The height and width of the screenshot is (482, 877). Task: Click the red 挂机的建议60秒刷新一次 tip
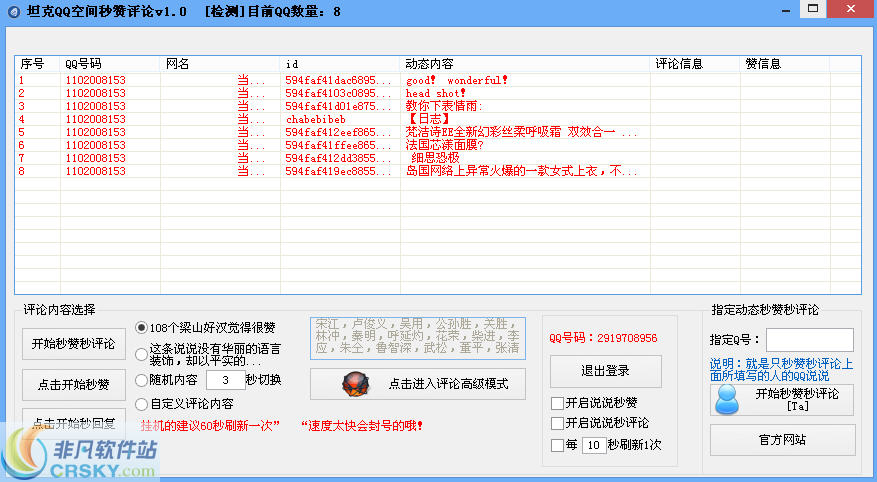click(x=210, y=426)
